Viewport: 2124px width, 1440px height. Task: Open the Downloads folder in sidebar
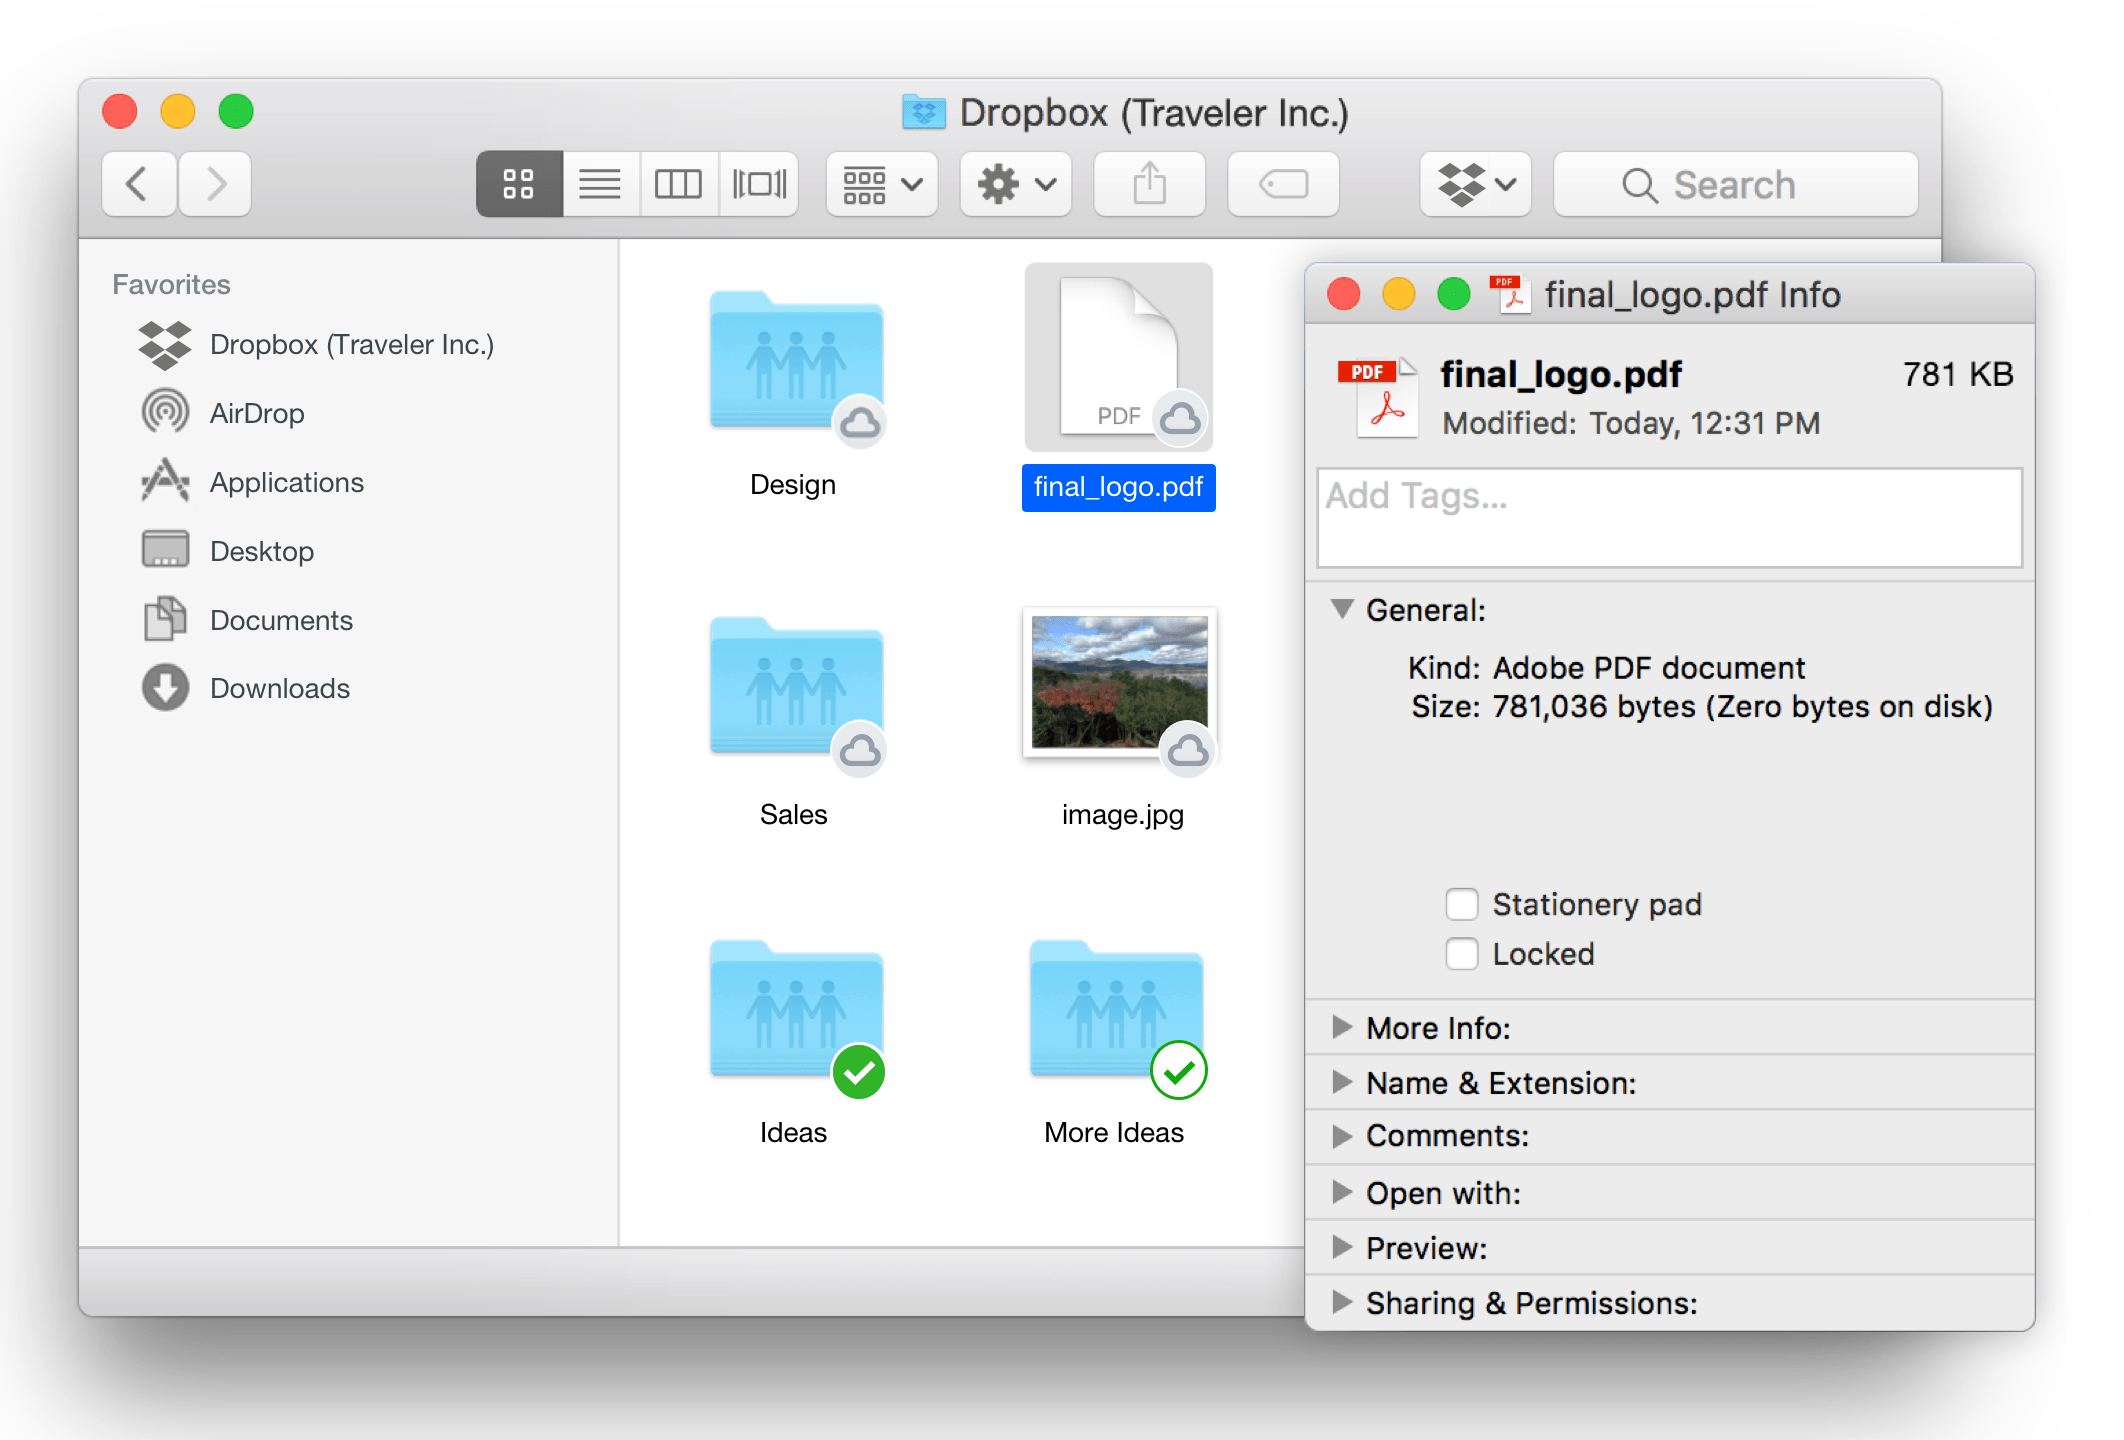(x=279, y=688)
